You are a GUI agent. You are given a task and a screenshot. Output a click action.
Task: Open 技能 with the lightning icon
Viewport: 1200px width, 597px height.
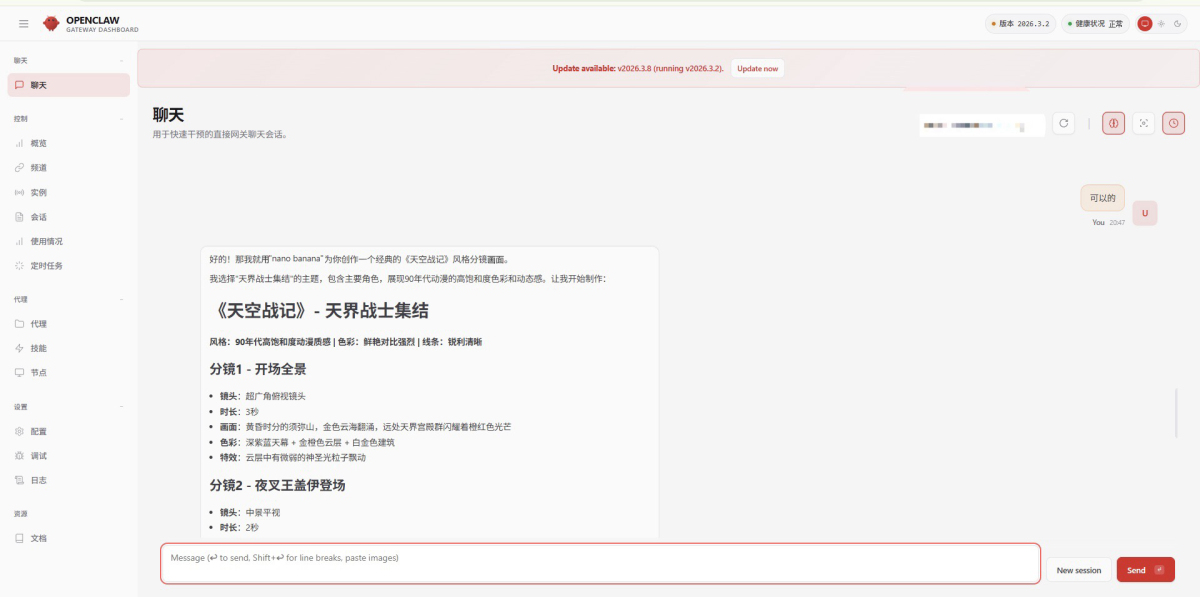(x=38, y=348)
